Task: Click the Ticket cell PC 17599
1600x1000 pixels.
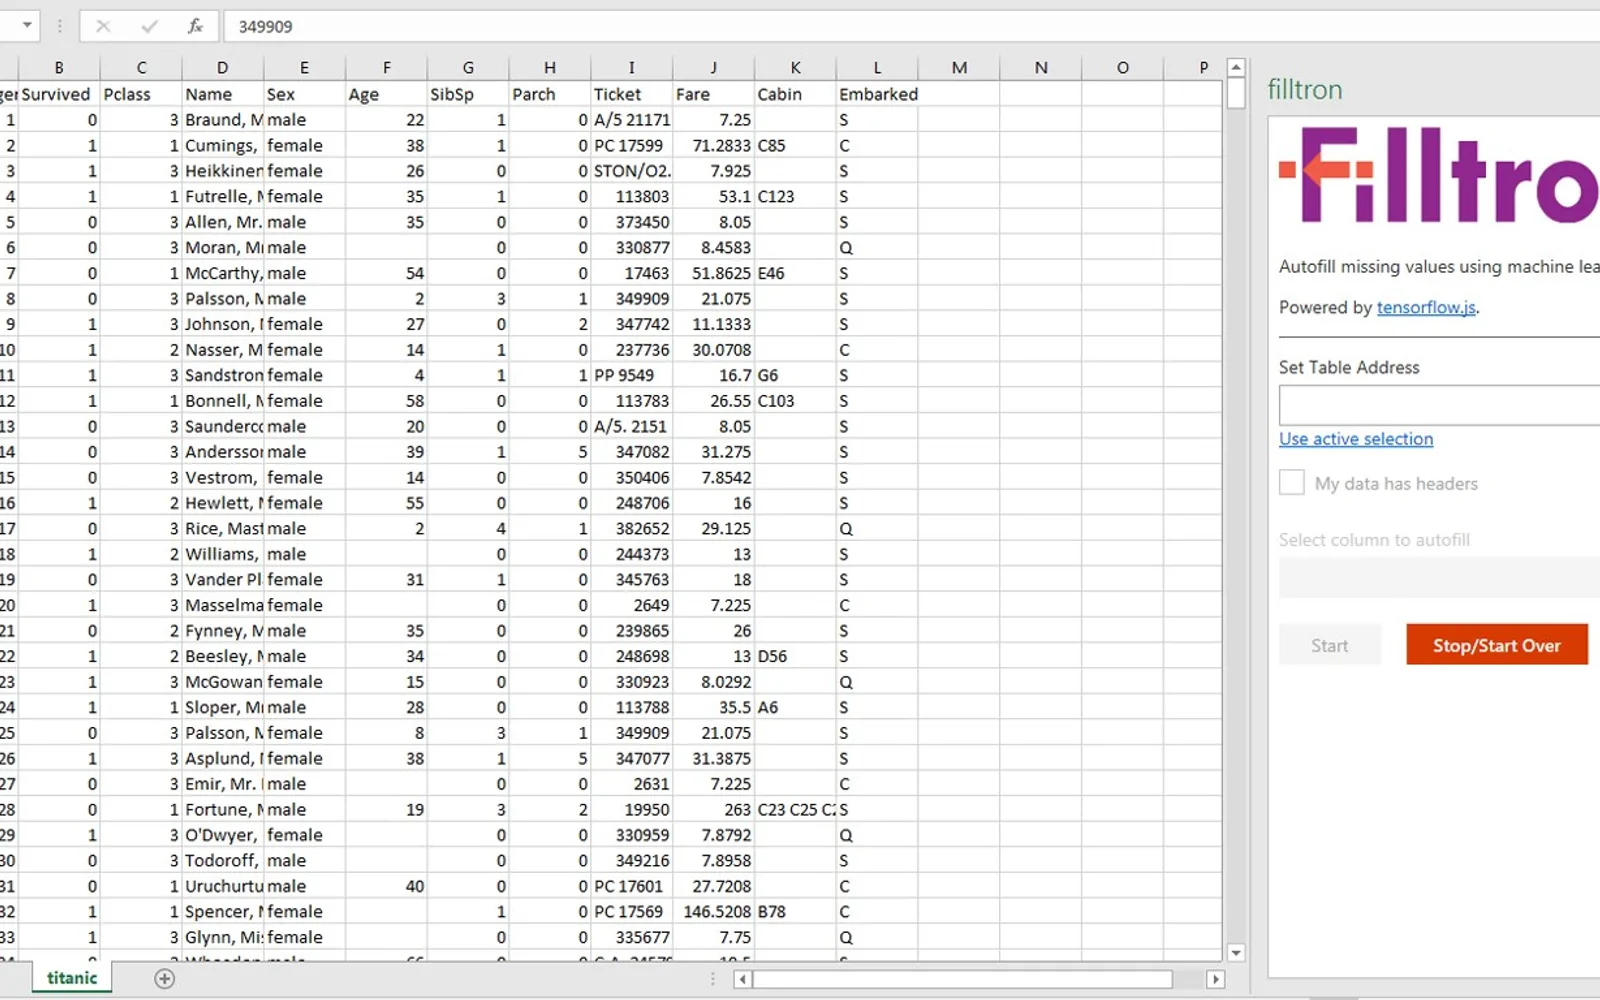Action: pos(632,145)
